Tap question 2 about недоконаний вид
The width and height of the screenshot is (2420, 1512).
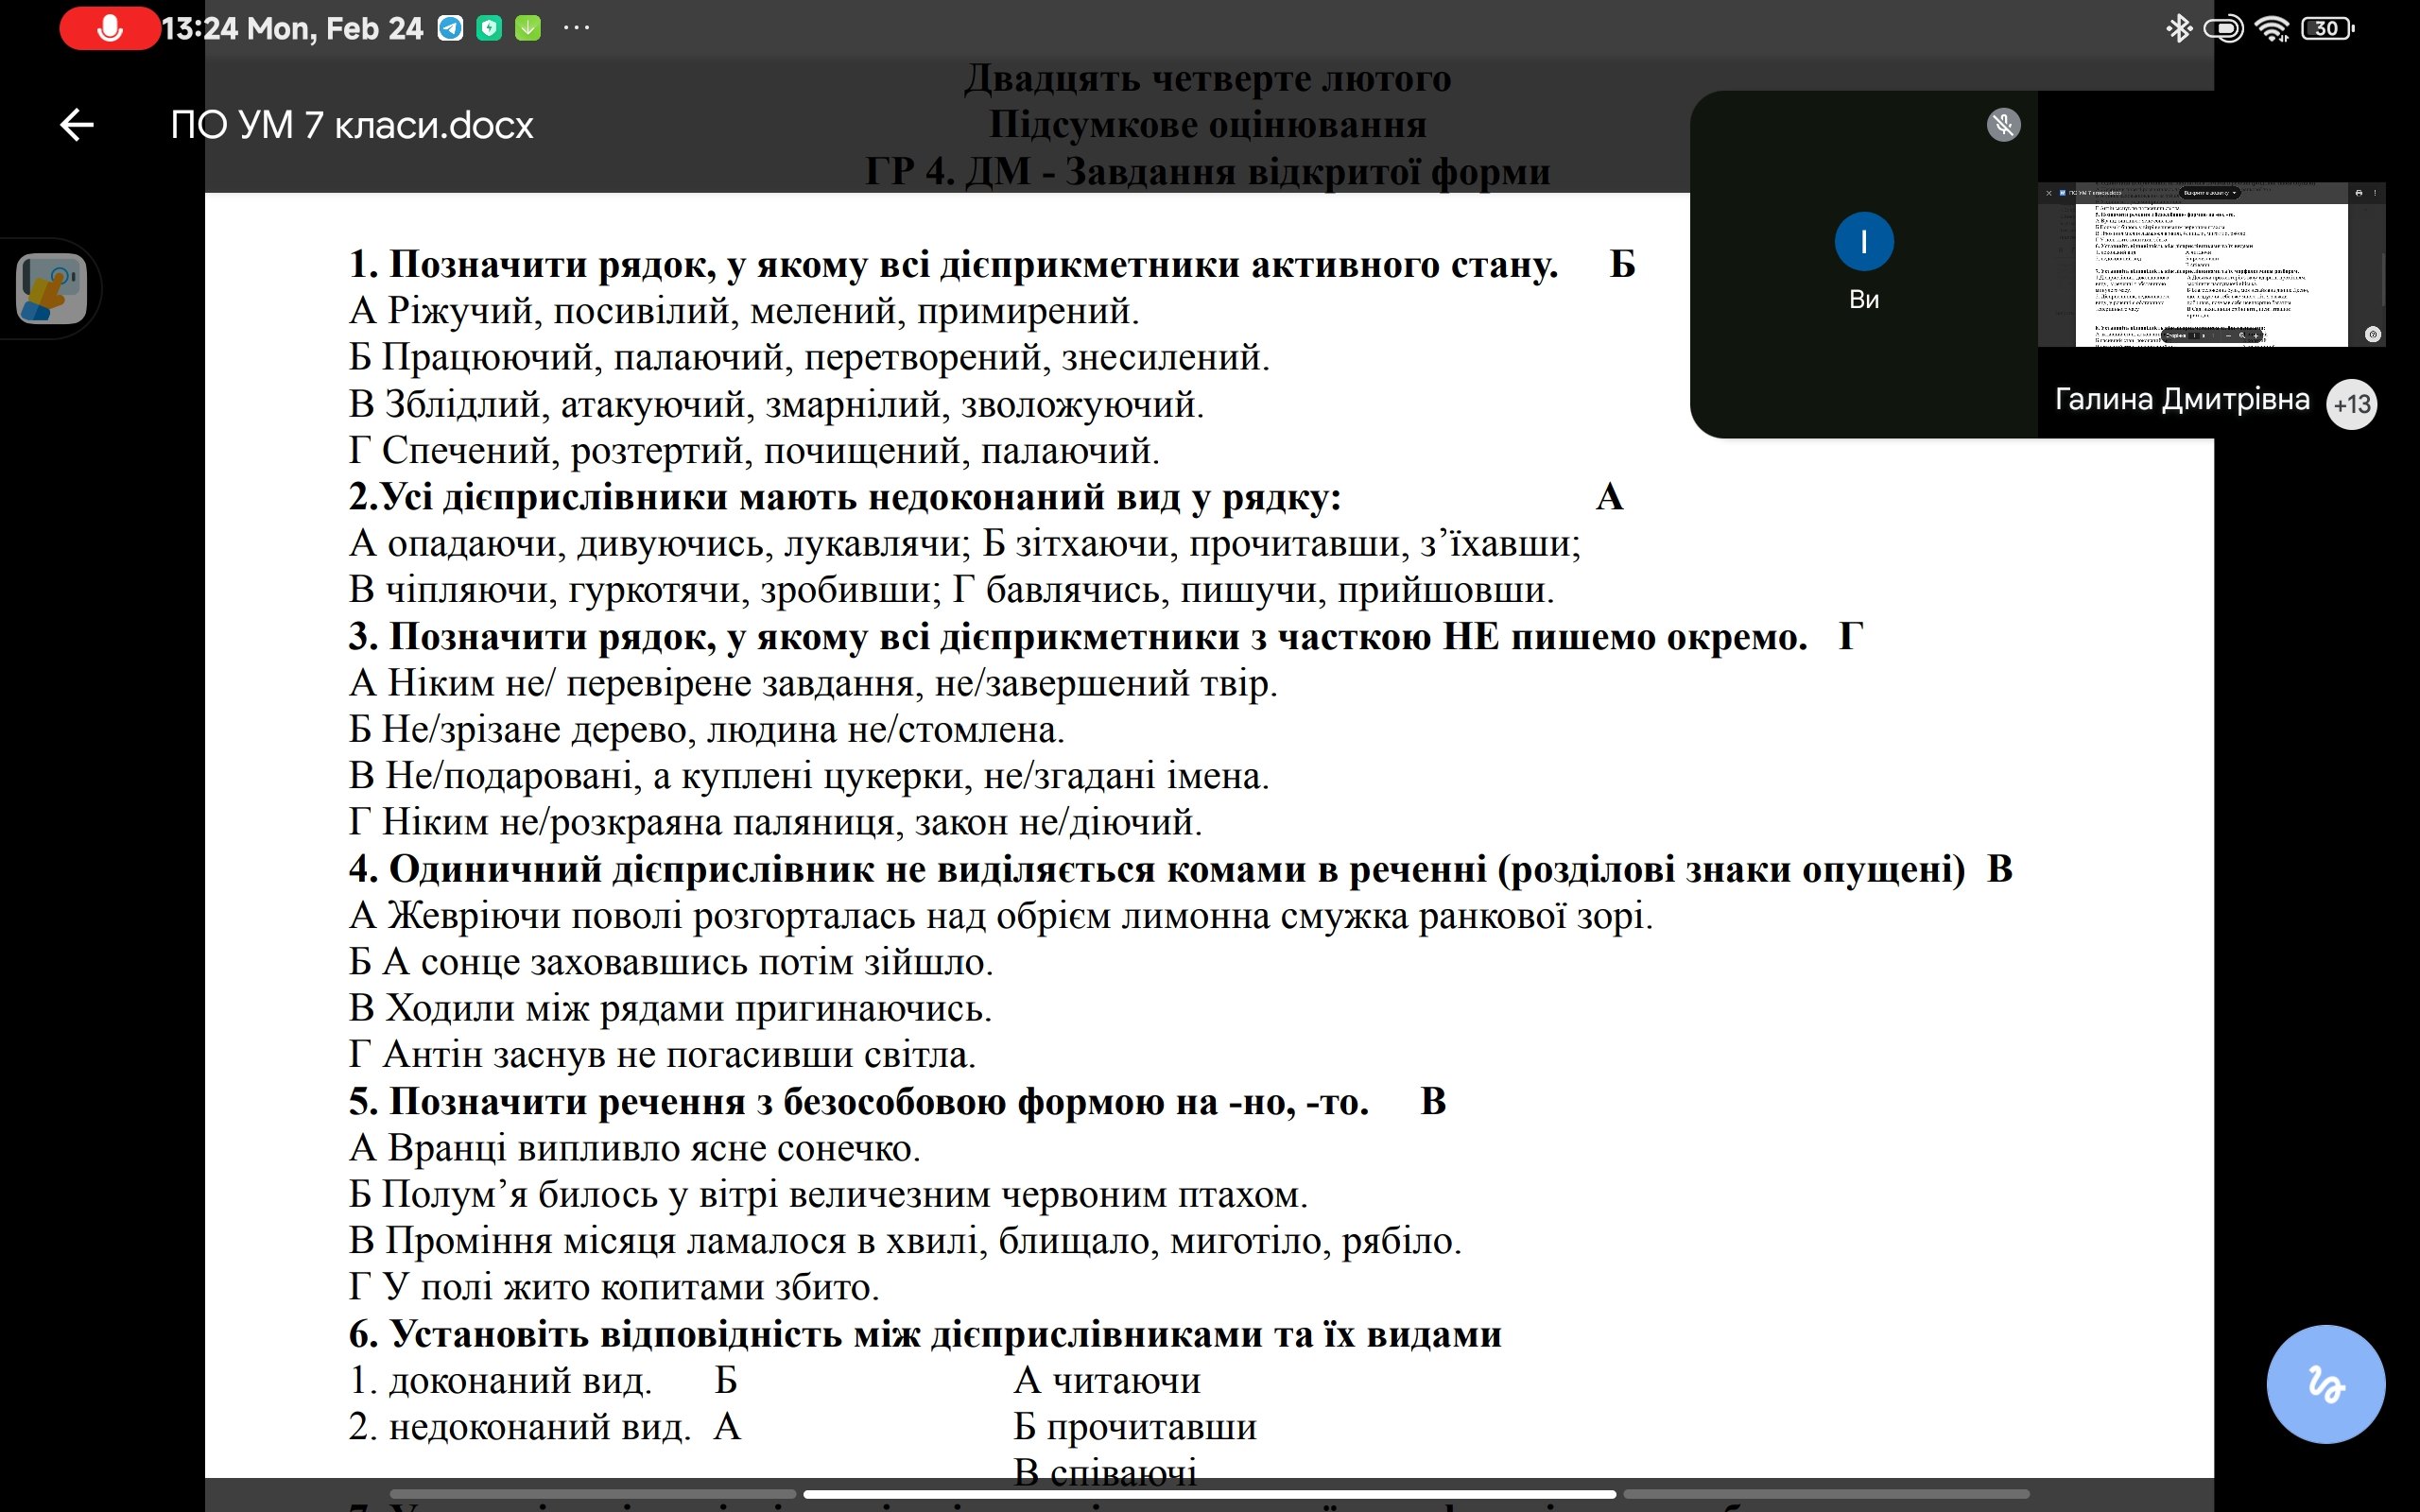tap(845, 497)
